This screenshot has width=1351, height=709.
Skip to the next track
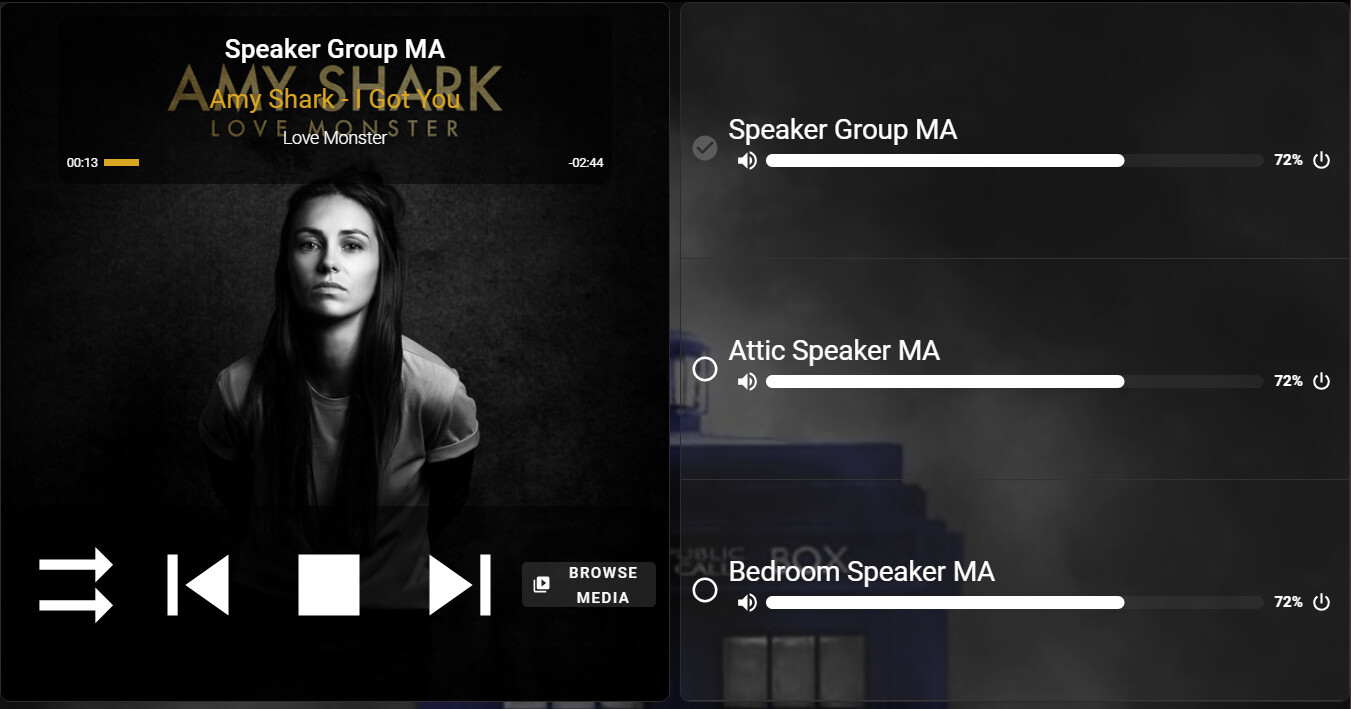(x=460, y=585)
